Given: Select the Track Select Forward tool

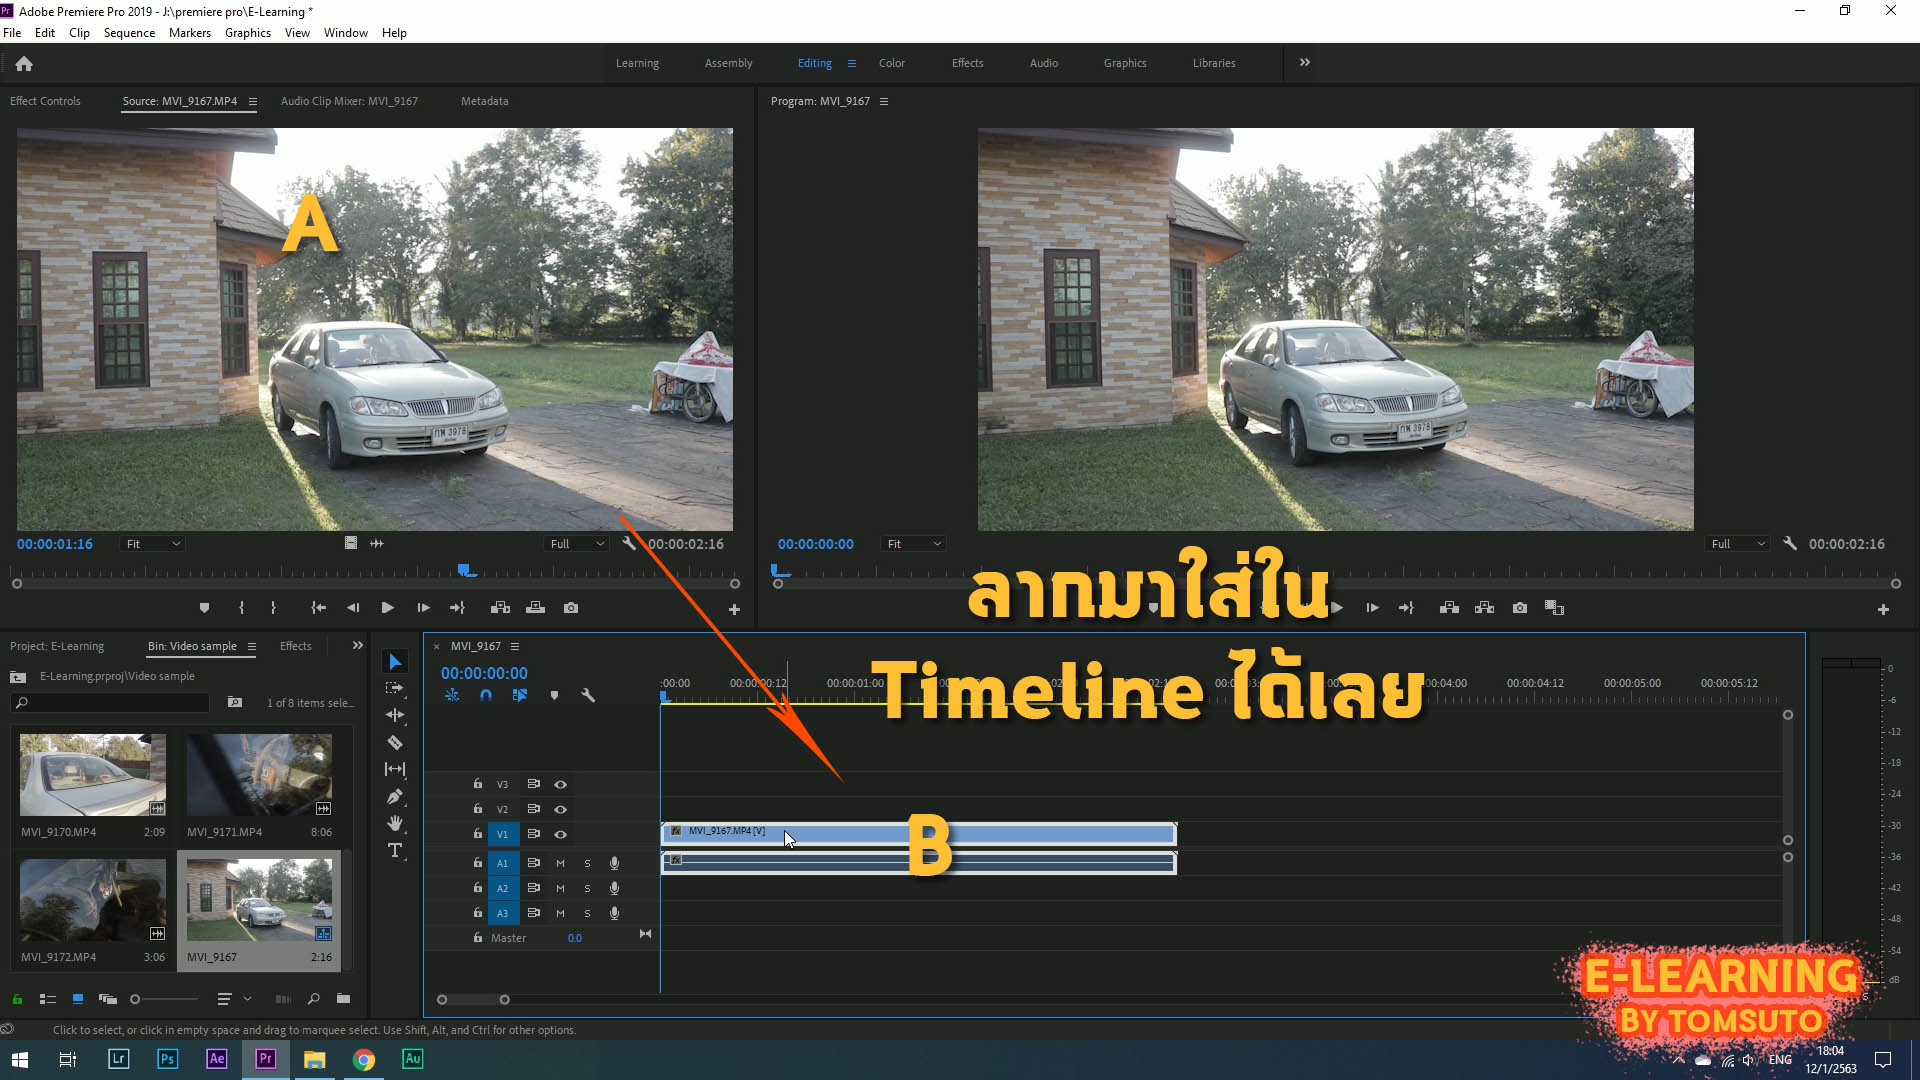Looking at the screenshot, I should [x=395, y=688].
